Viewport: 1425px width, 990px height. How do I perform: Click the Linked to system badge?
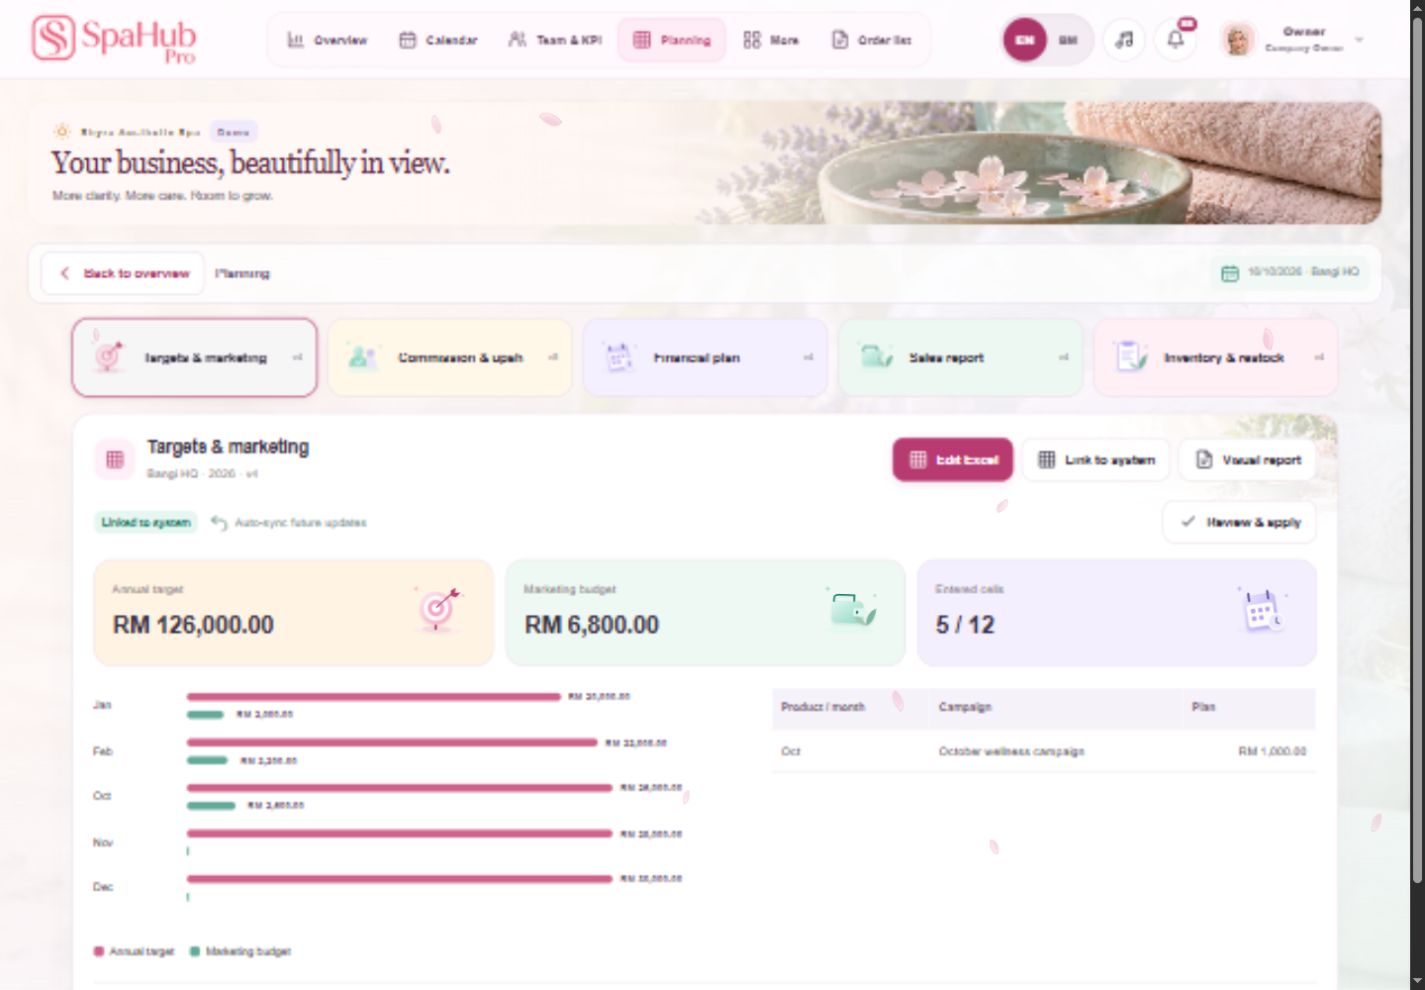point(146,522)
